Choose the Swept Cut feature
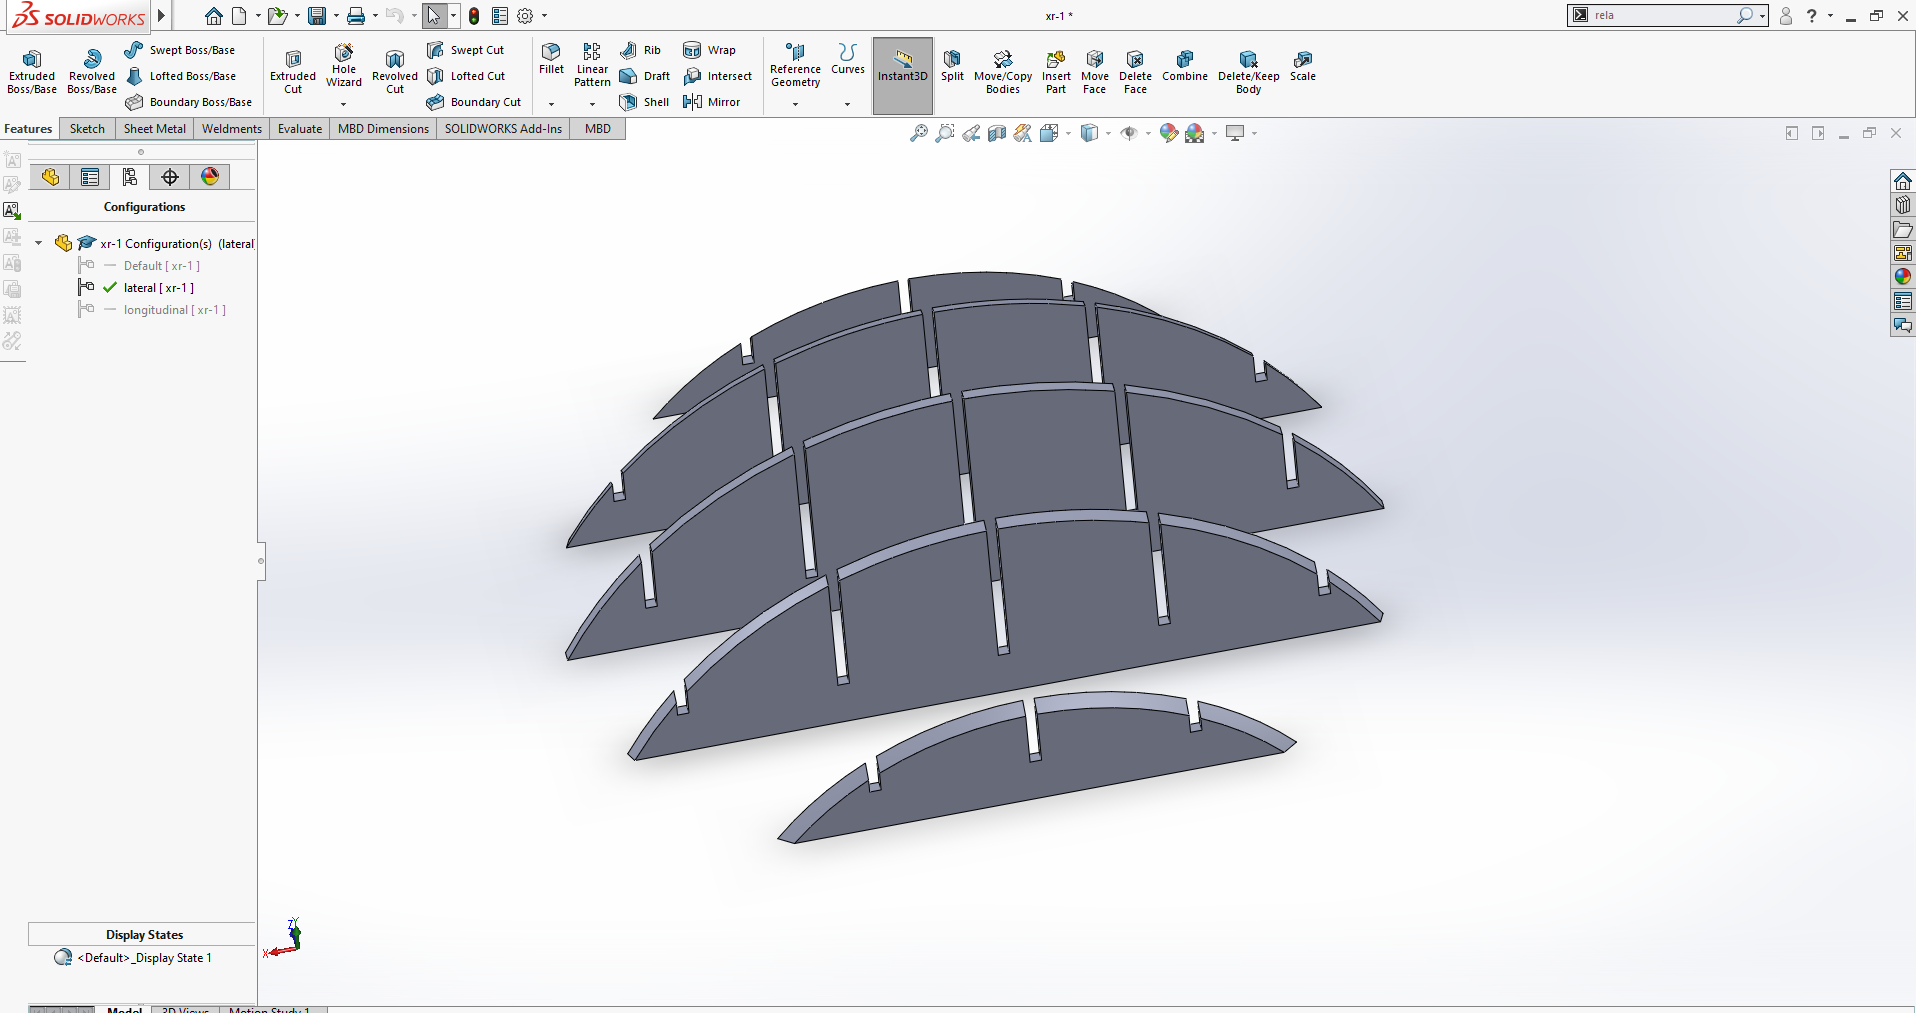Image resolution: width=1916 pixels, height=1013 pixels. [466, 50]
